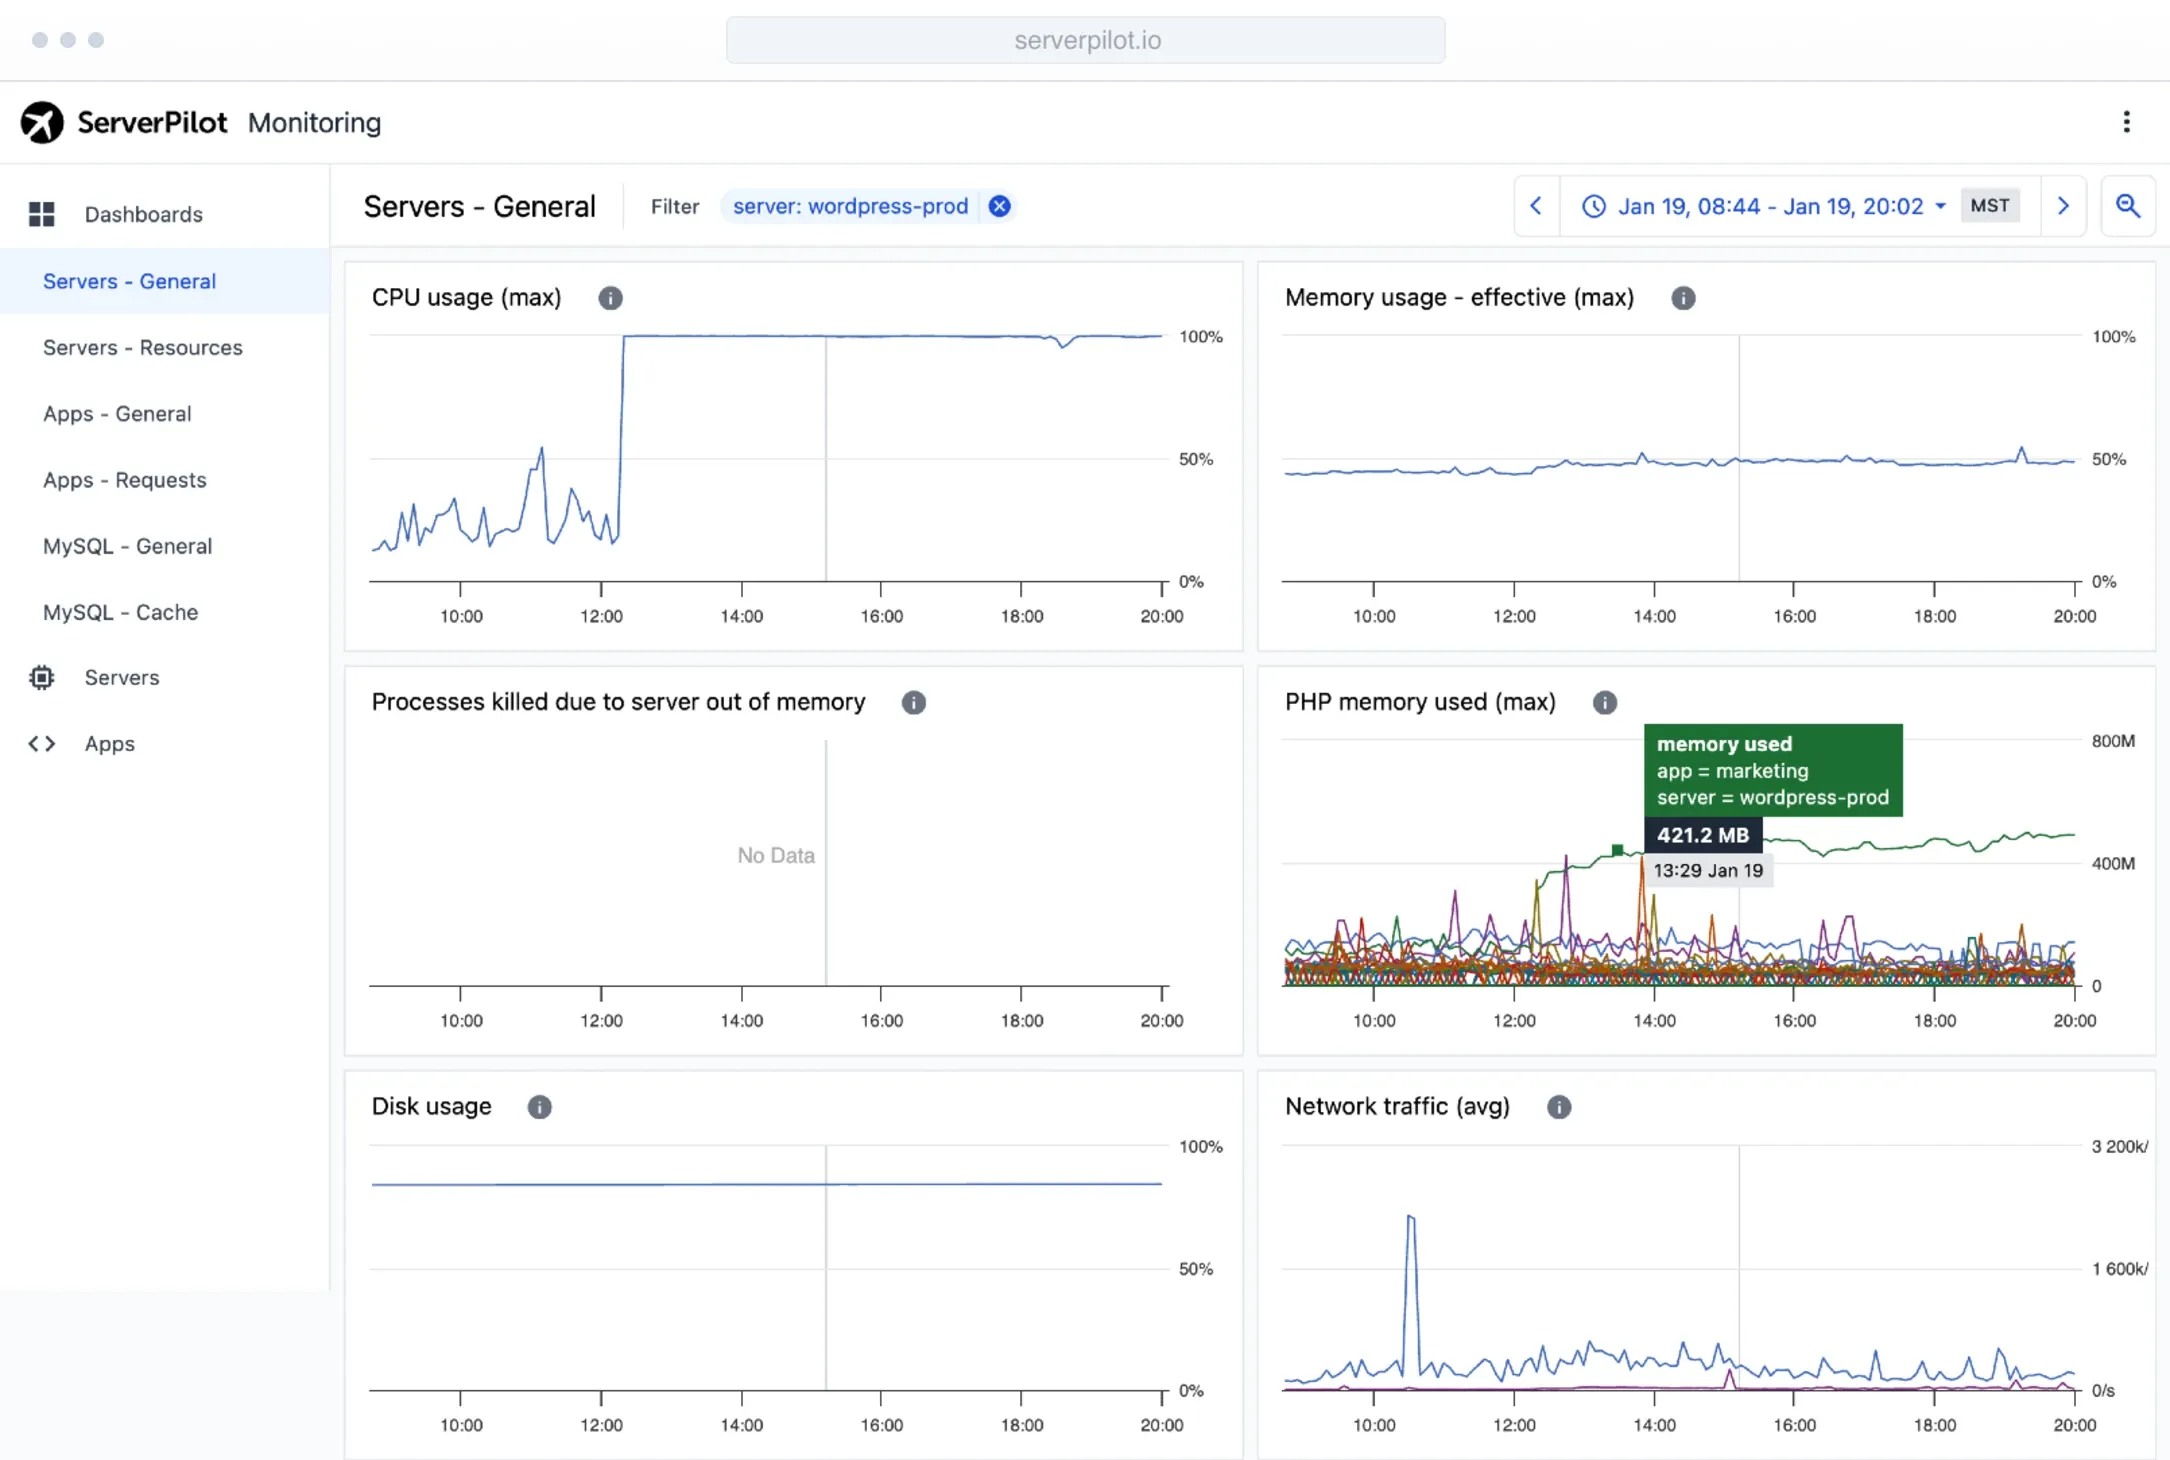Go to previous time range
The height and width of the screenshot is (1460, 2170).
pyautogui.click(x=1536, y=206)
